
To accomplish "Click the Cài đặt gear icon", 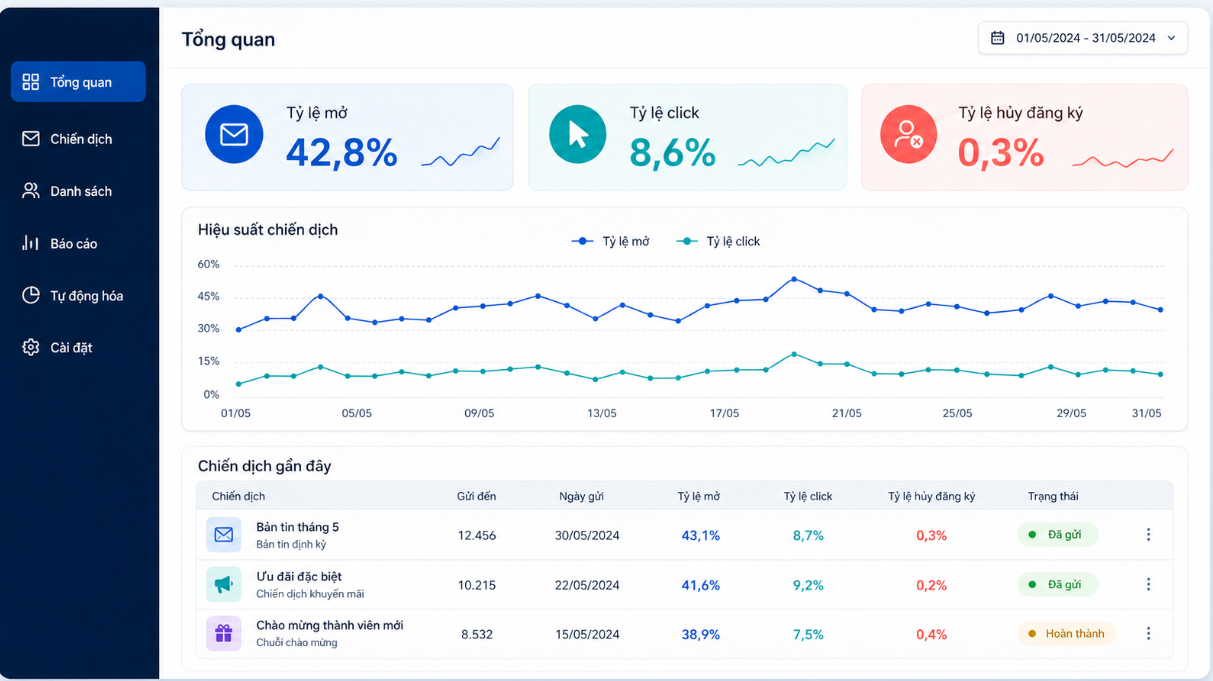I will point(31,347).
